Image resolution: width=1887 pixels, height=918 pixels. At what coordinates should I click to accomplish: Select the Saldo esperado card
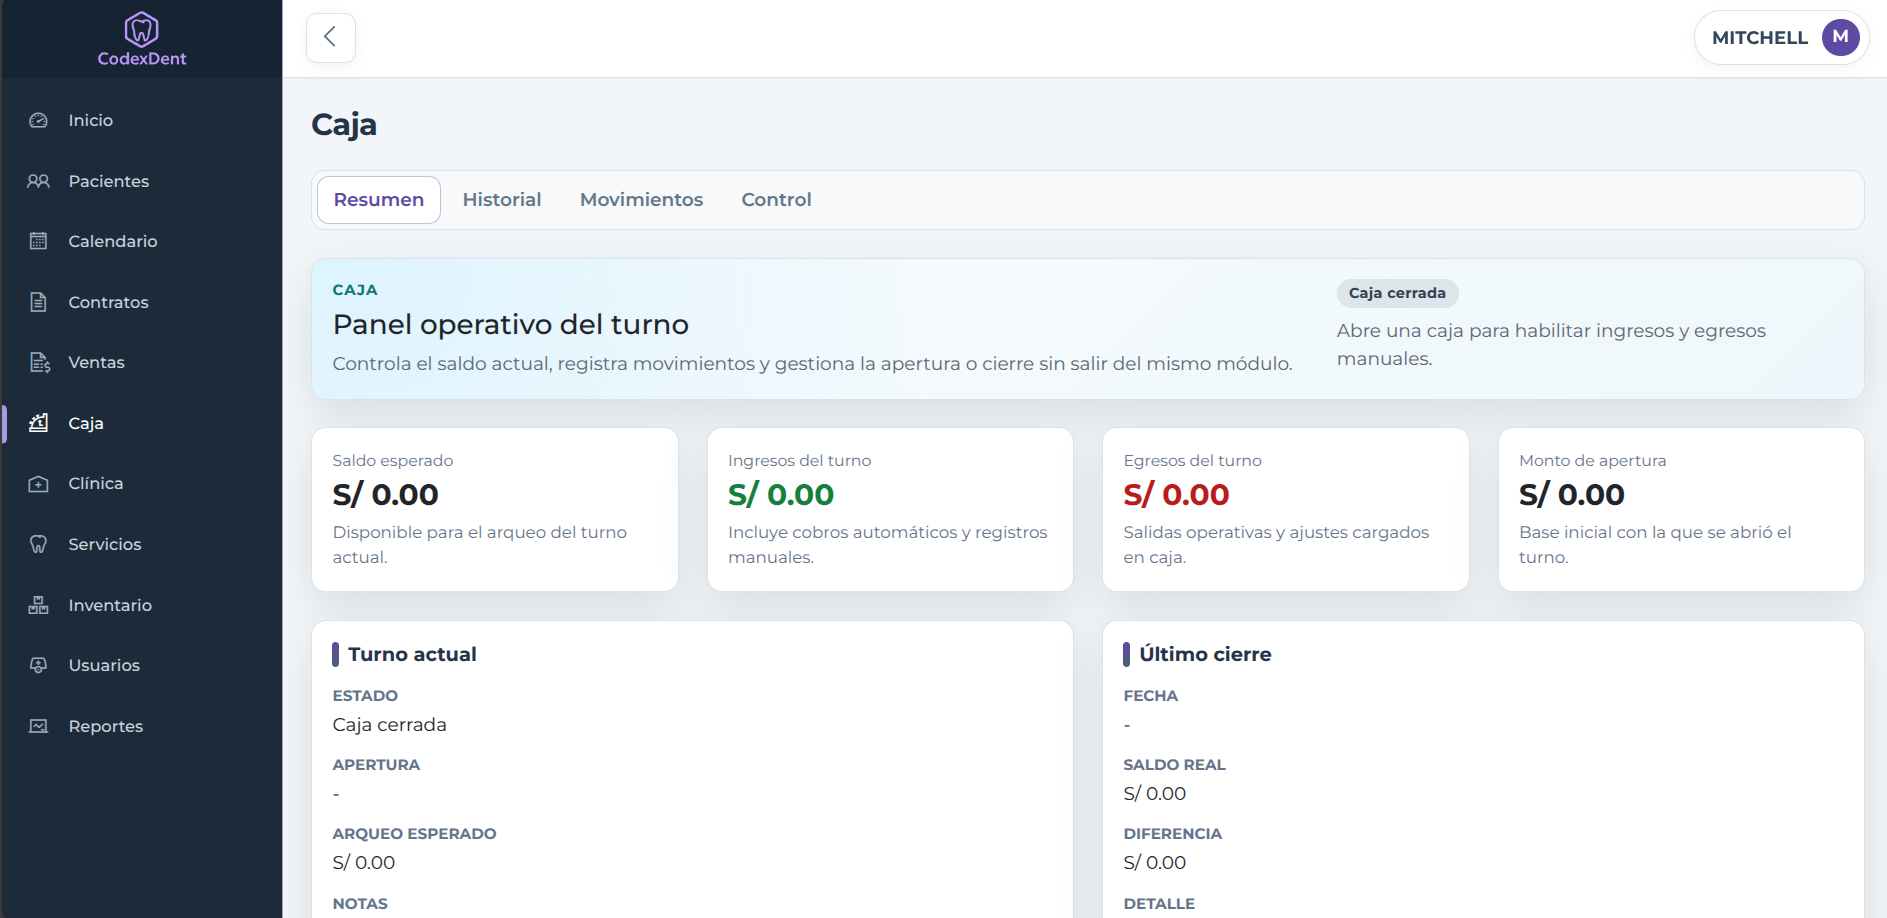pyautogui.click(x=495, y=510)
